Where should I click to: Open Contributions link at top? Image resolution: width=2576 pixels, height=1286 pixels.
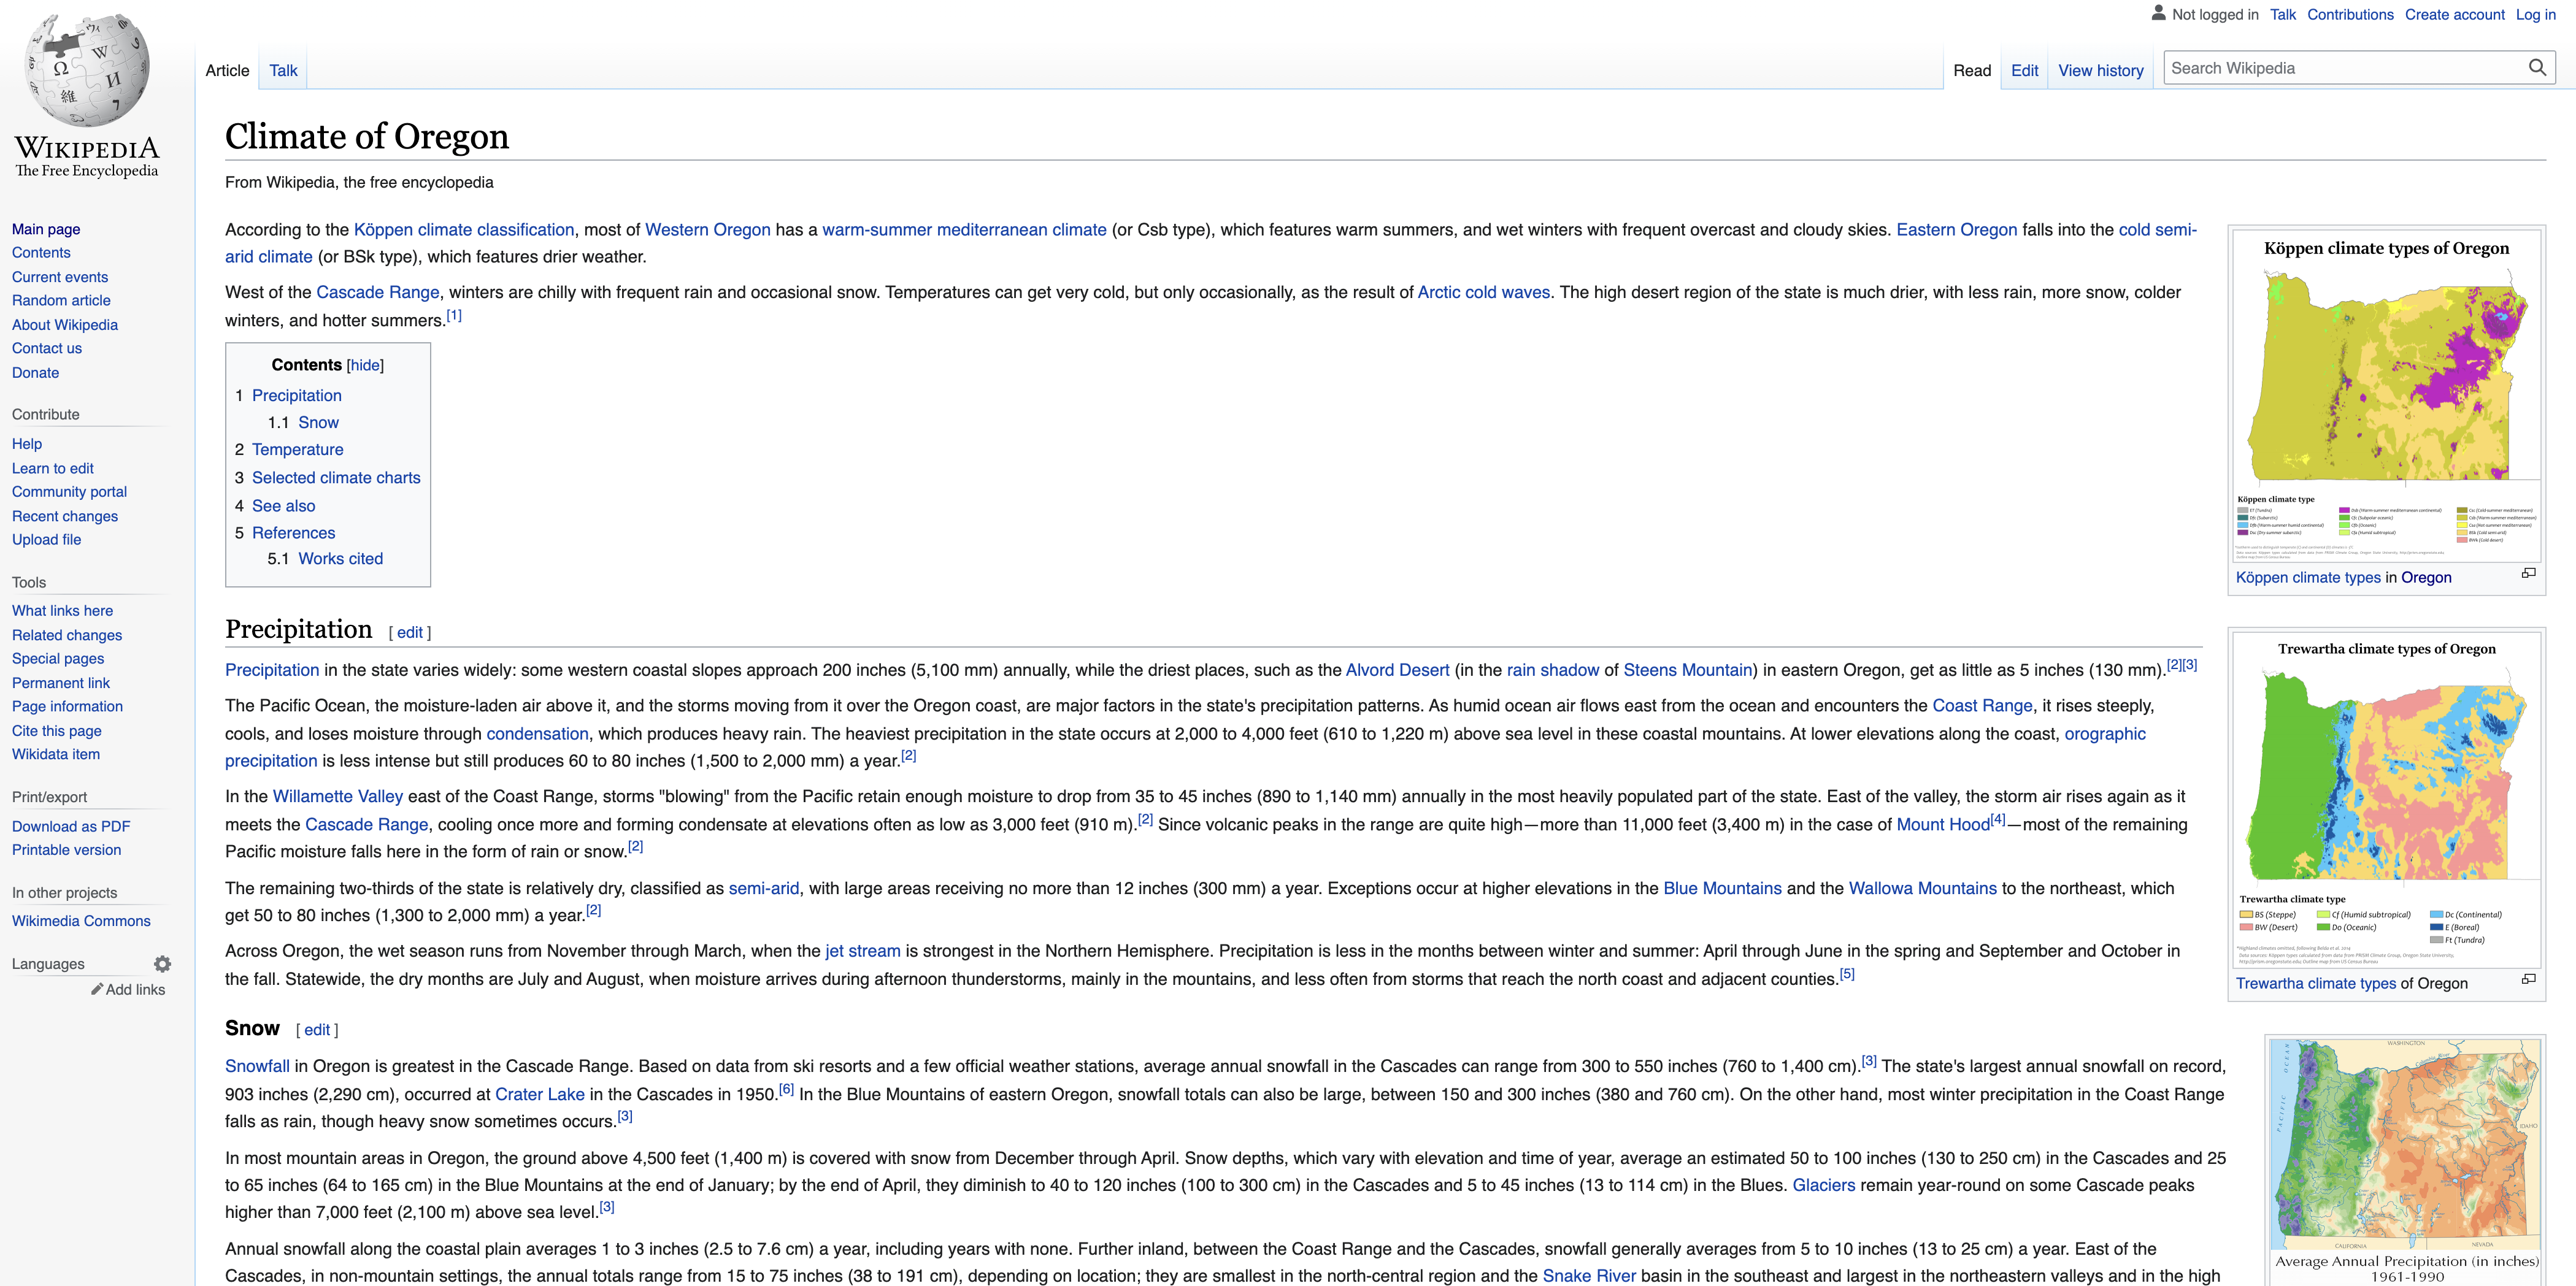click(x=2350, y=14)
